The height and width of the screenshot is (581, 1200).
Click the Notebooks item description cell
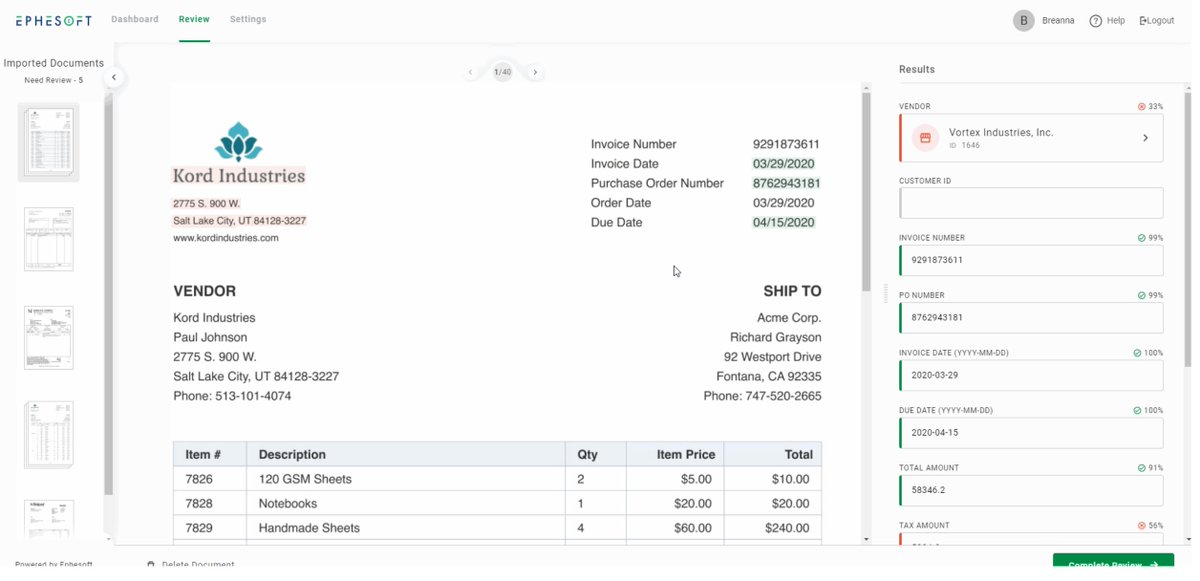pyautogui.click(x=405, y=504)
